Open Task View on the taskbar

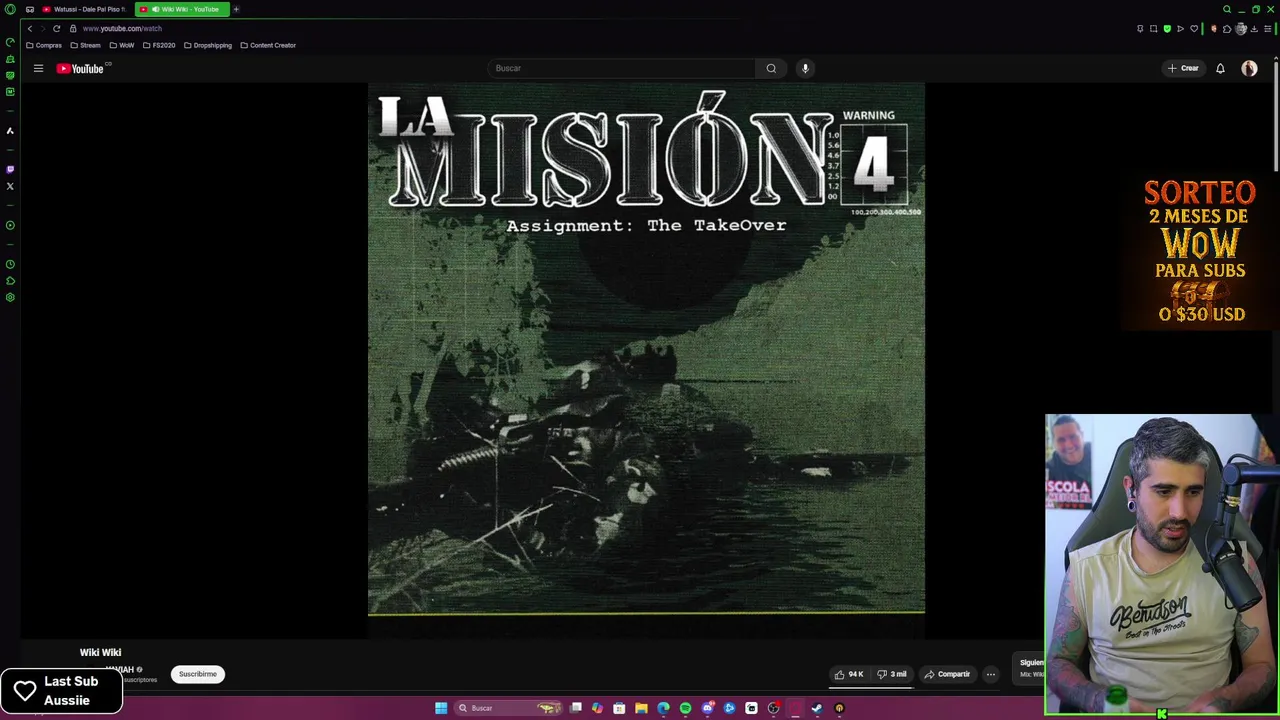(x=576, y=708)
